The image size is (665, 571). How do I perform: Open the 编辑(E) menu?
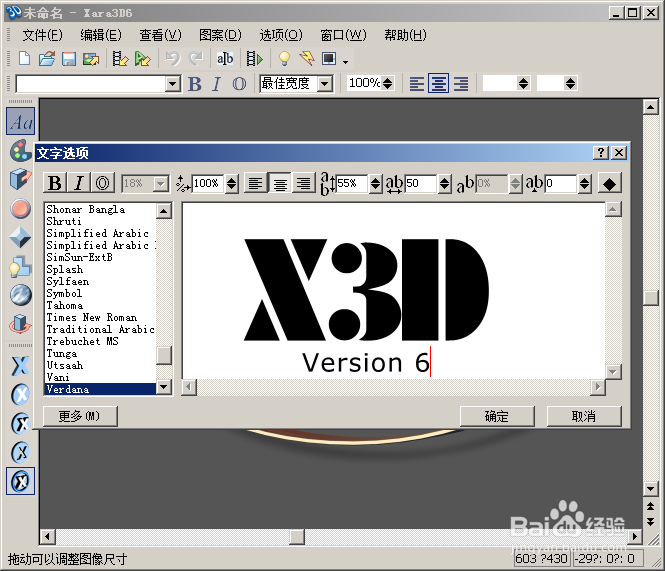click(x=101, y=35)
